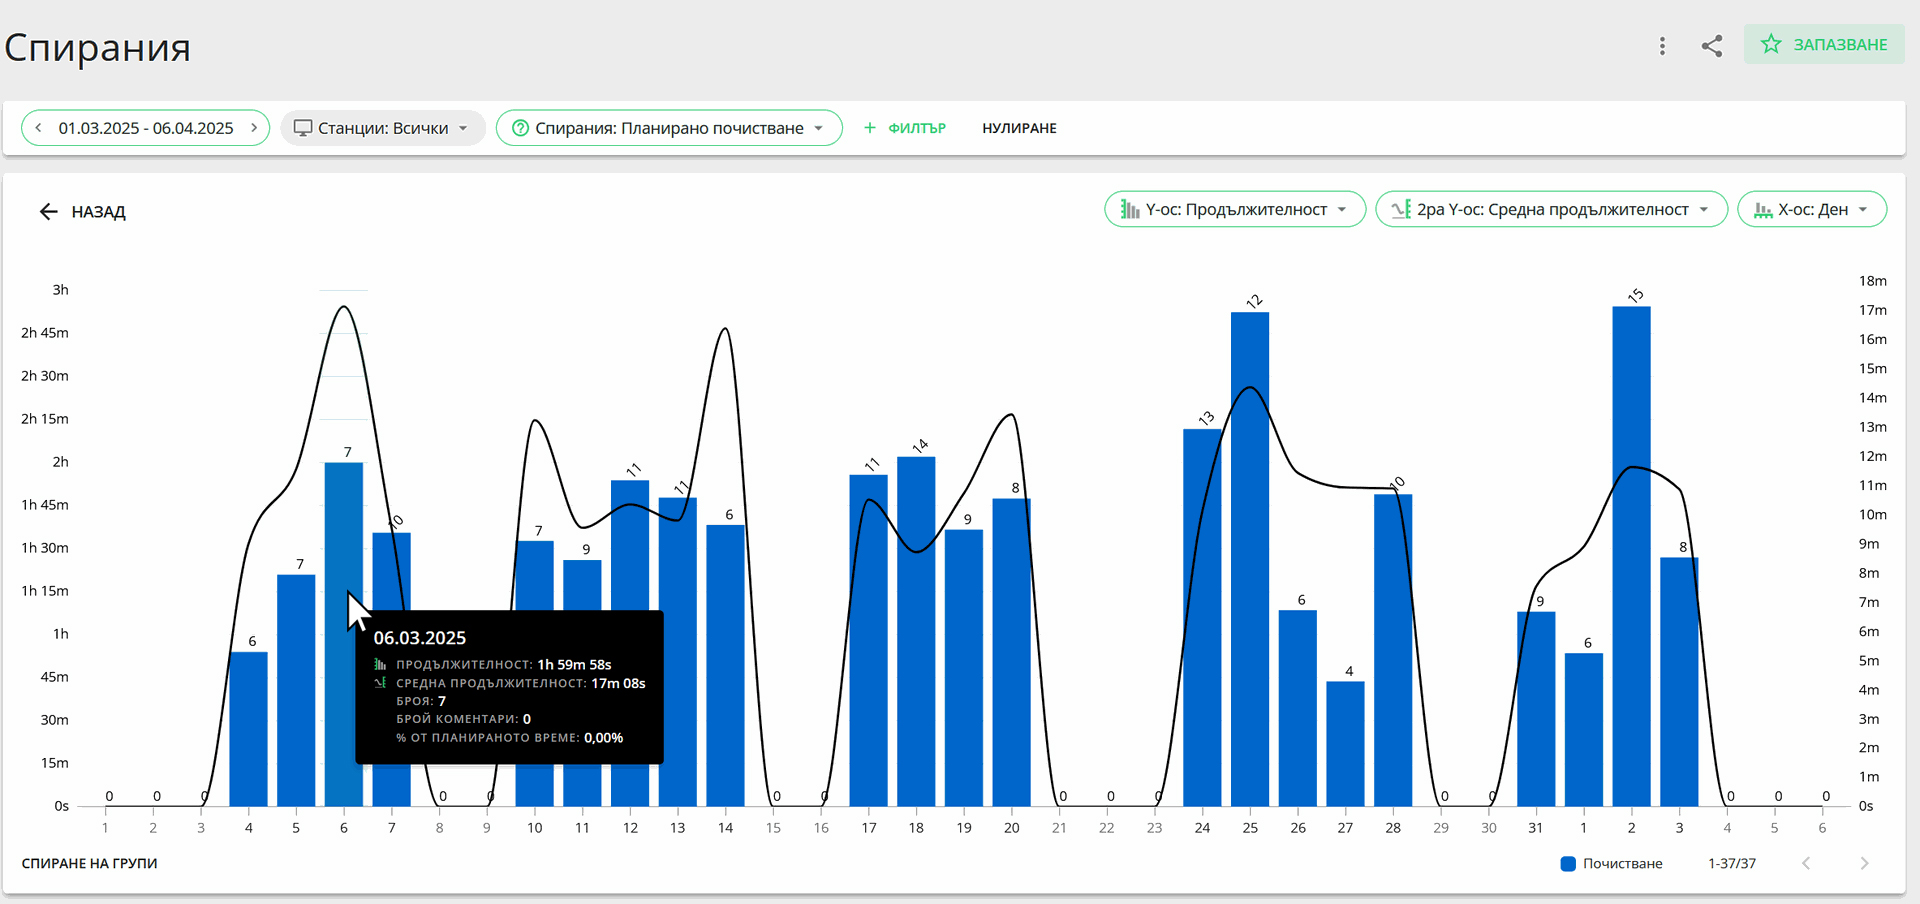The width and height of the screenshot is (1920, 904).
Task: Toggle the Почистване legend swatch
Action: pyautogui.click(x=1568, y=864)
